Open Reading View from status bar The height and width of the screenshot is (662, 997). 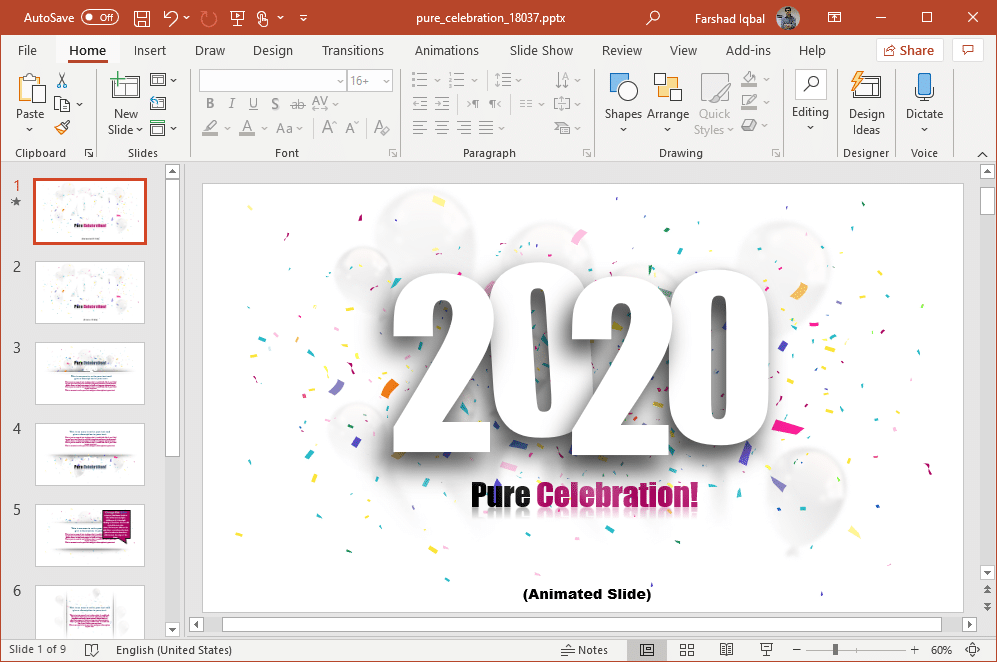coord(727,650)
